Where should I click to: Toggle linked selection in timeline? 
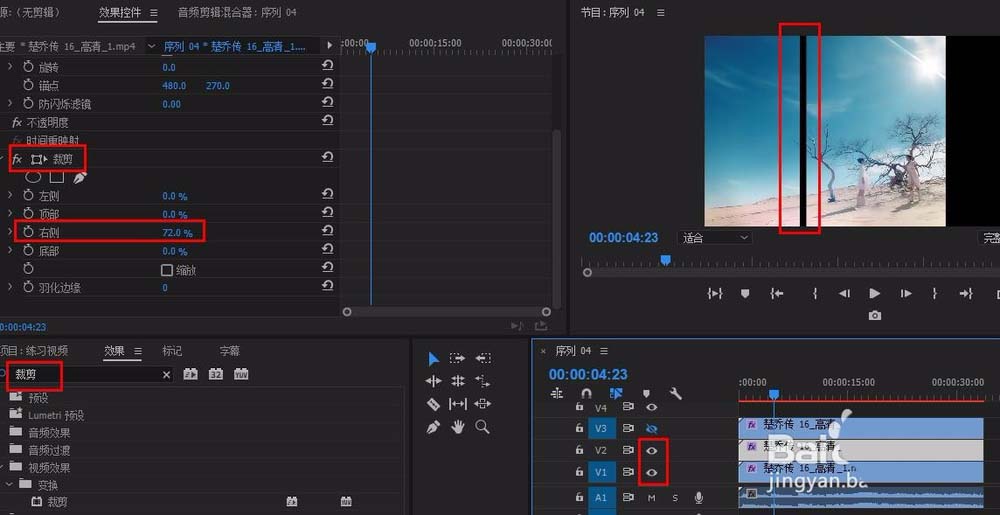point(615,394)
